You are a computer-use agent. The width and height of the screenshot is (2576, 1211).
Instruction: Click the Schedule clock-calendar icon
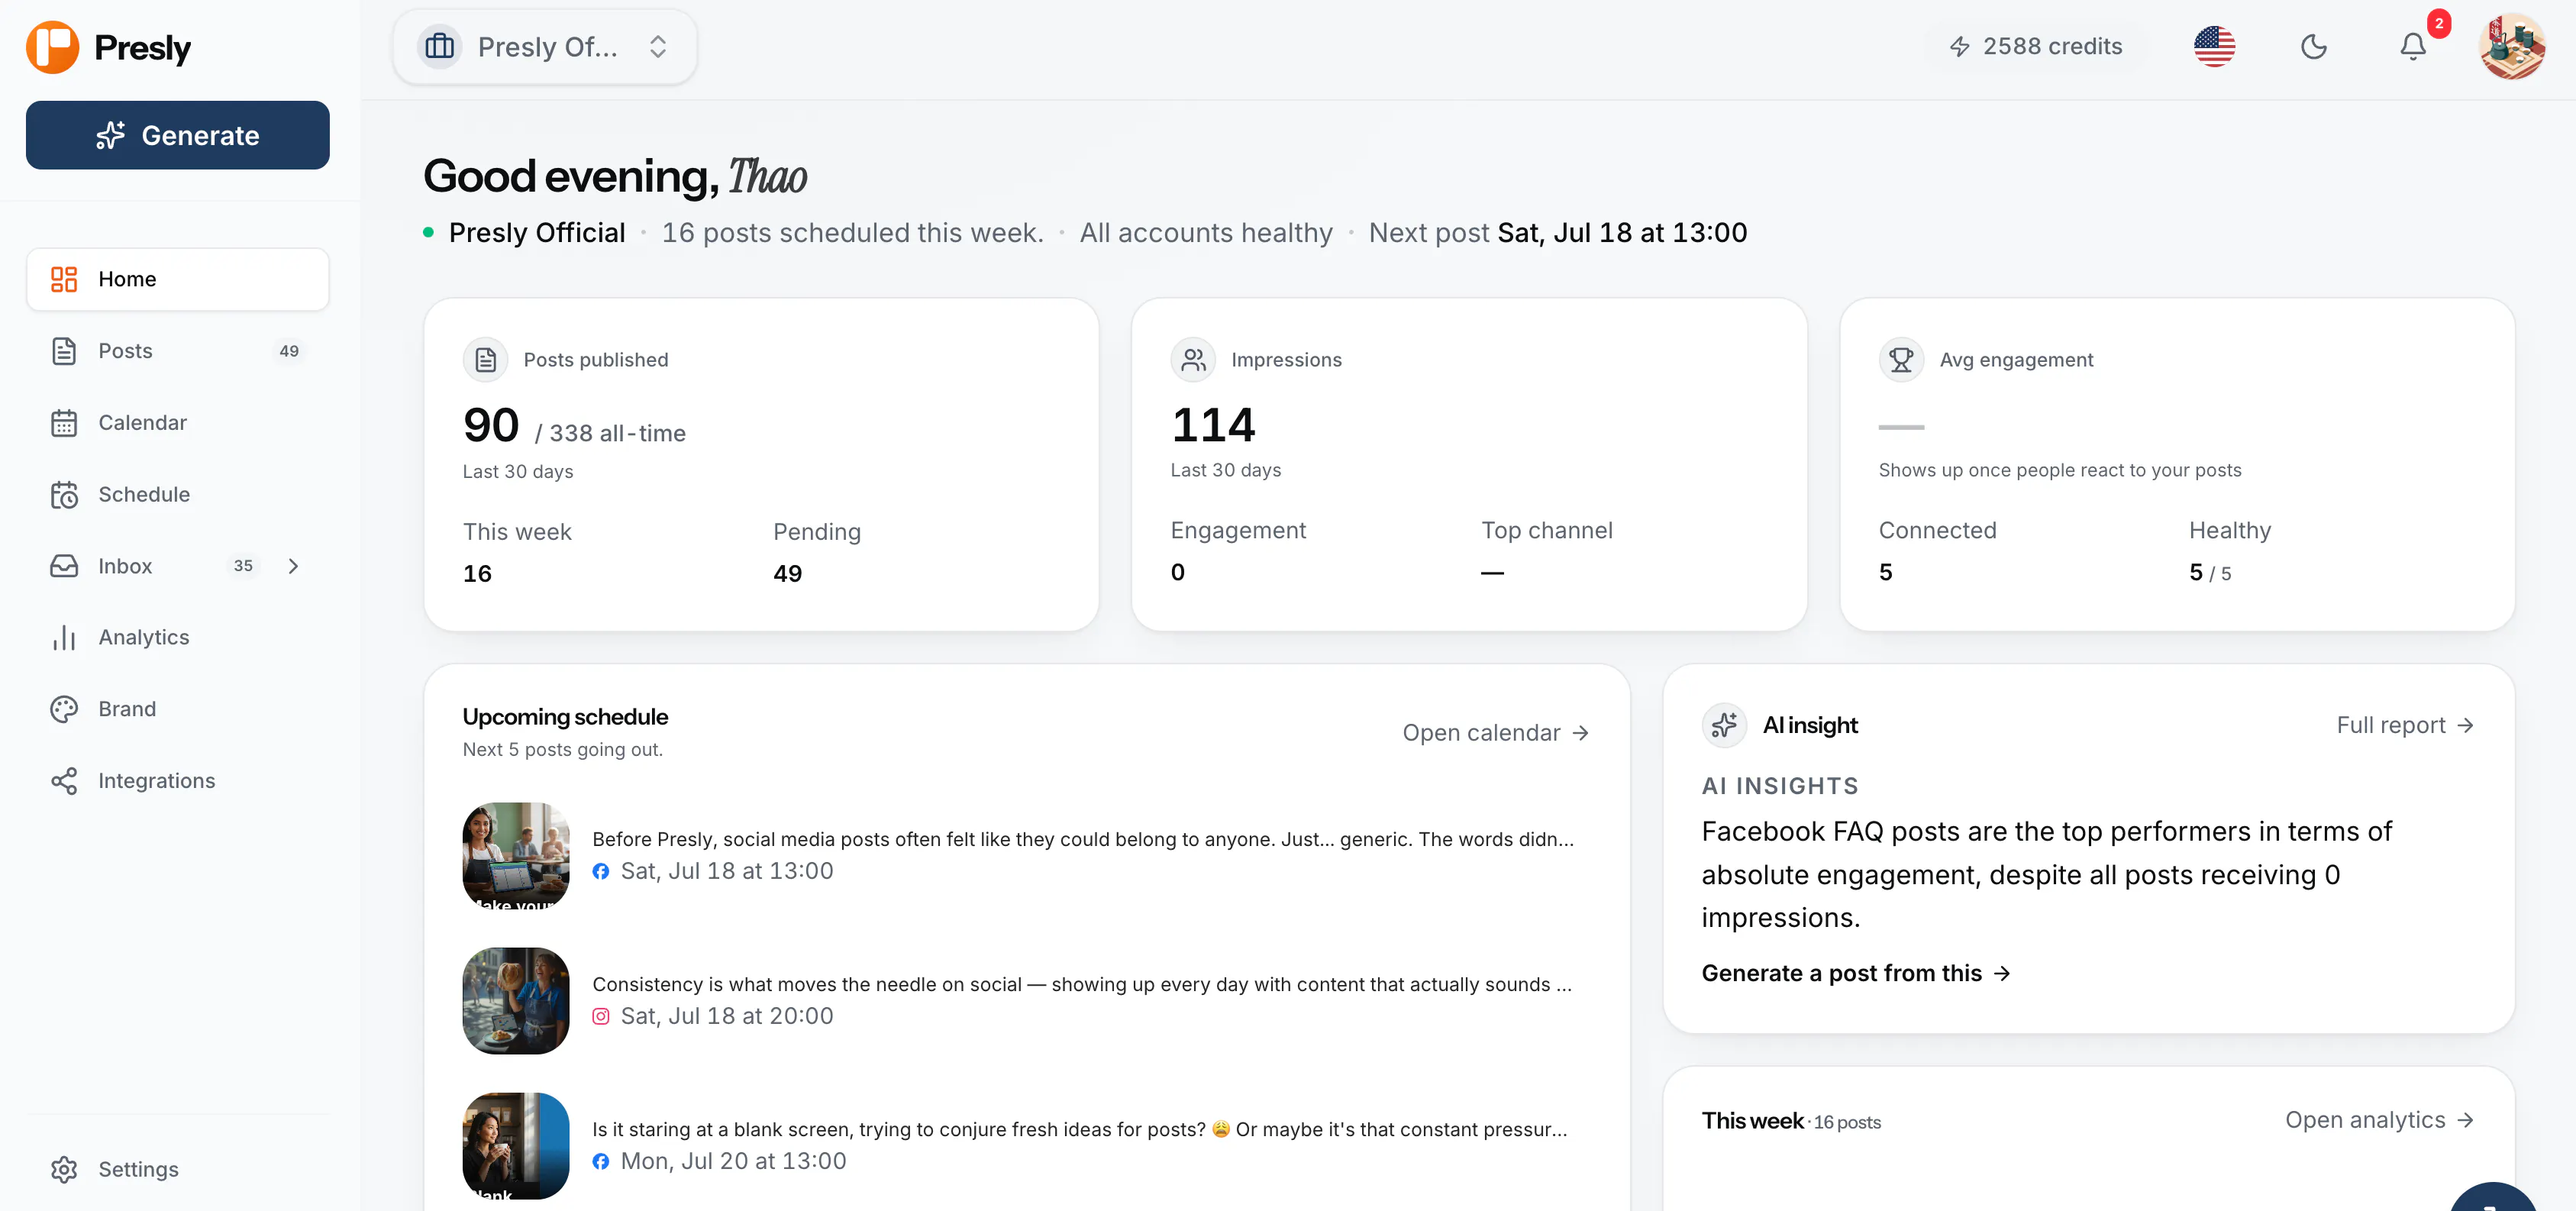64,495
